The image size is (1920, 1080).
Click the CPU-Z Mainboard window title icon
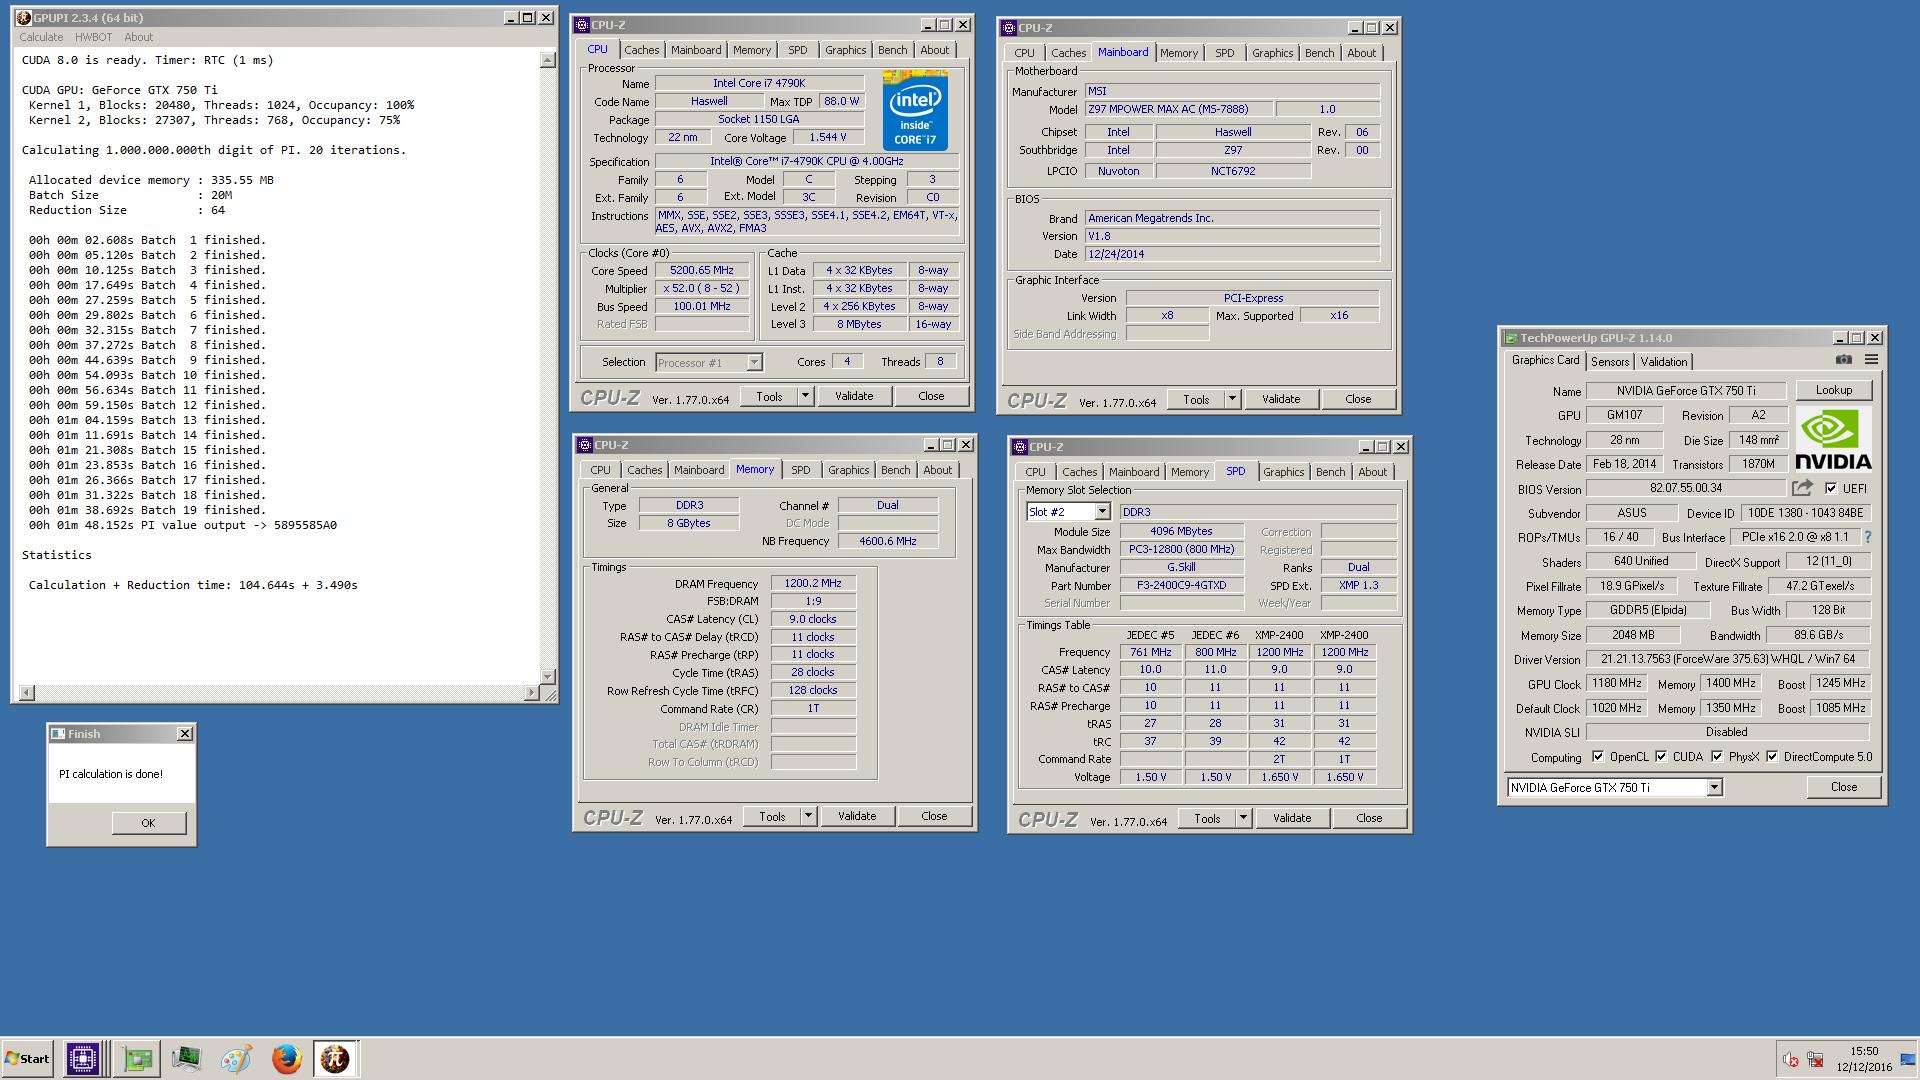pyautogui.click(x=1009, y=28)
